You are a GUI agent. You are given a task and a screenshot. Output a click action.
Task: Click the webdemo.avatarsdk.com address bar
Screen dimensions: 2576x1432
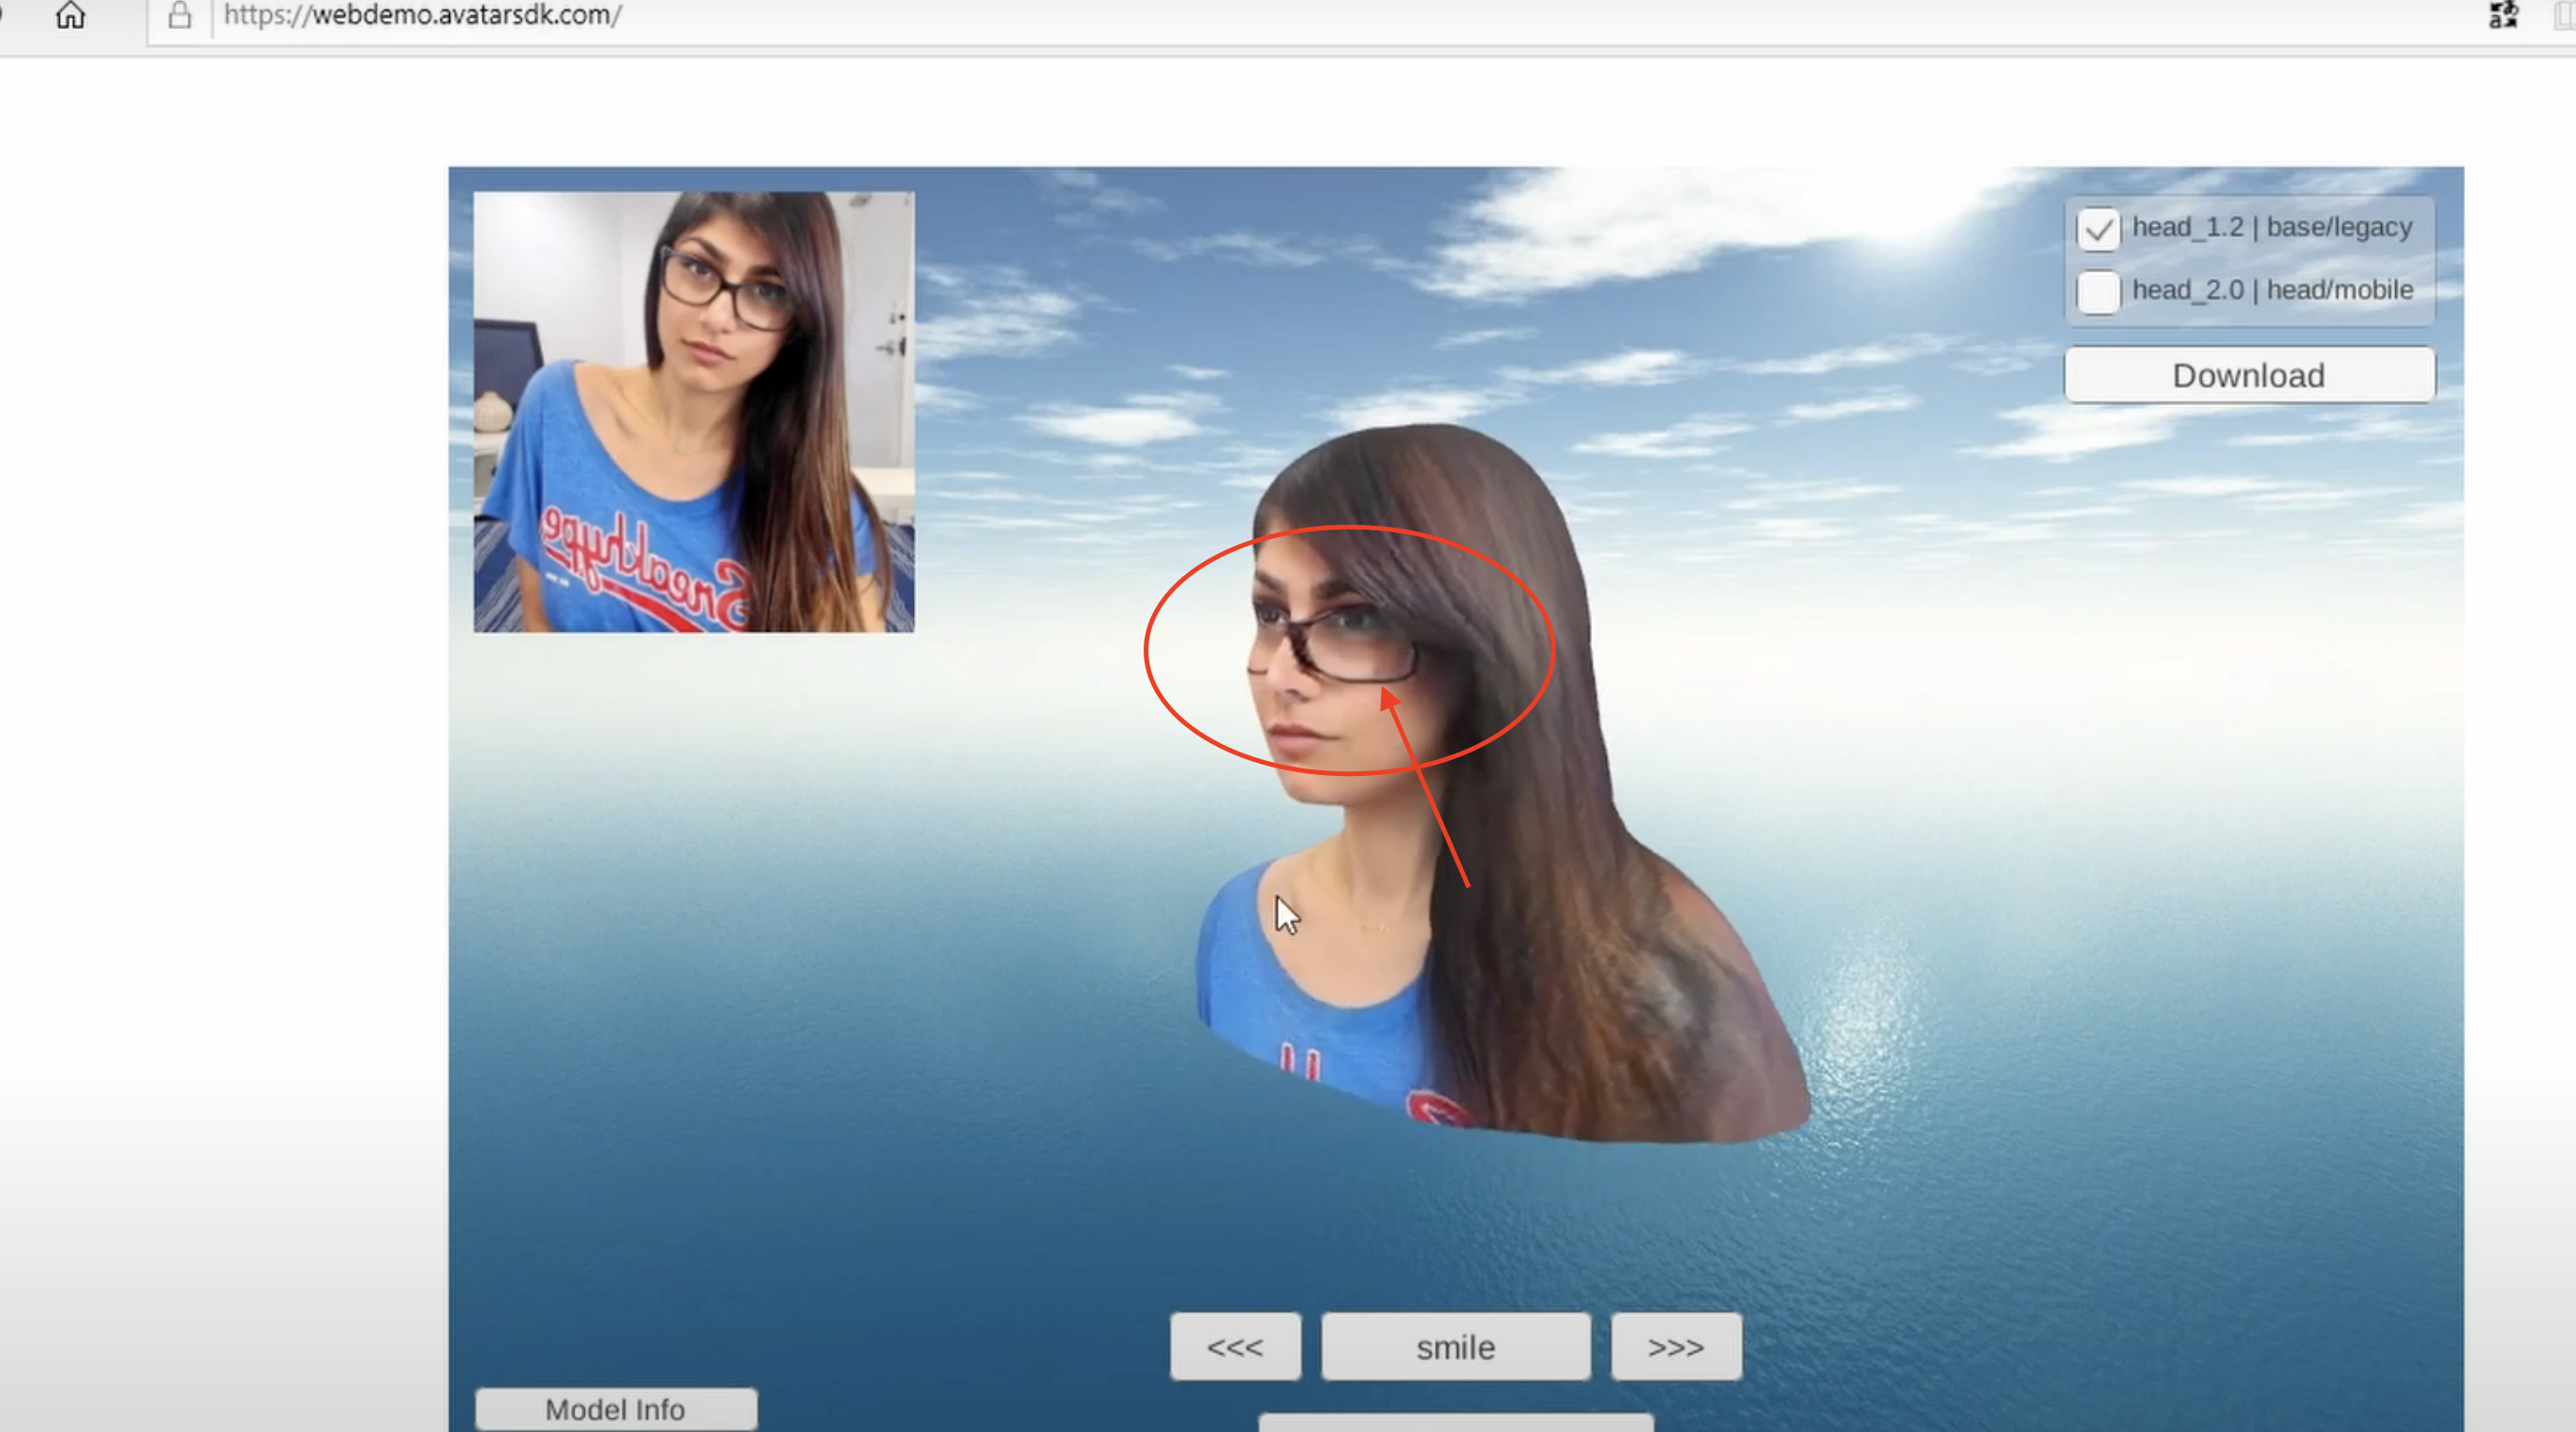[422, 15]
